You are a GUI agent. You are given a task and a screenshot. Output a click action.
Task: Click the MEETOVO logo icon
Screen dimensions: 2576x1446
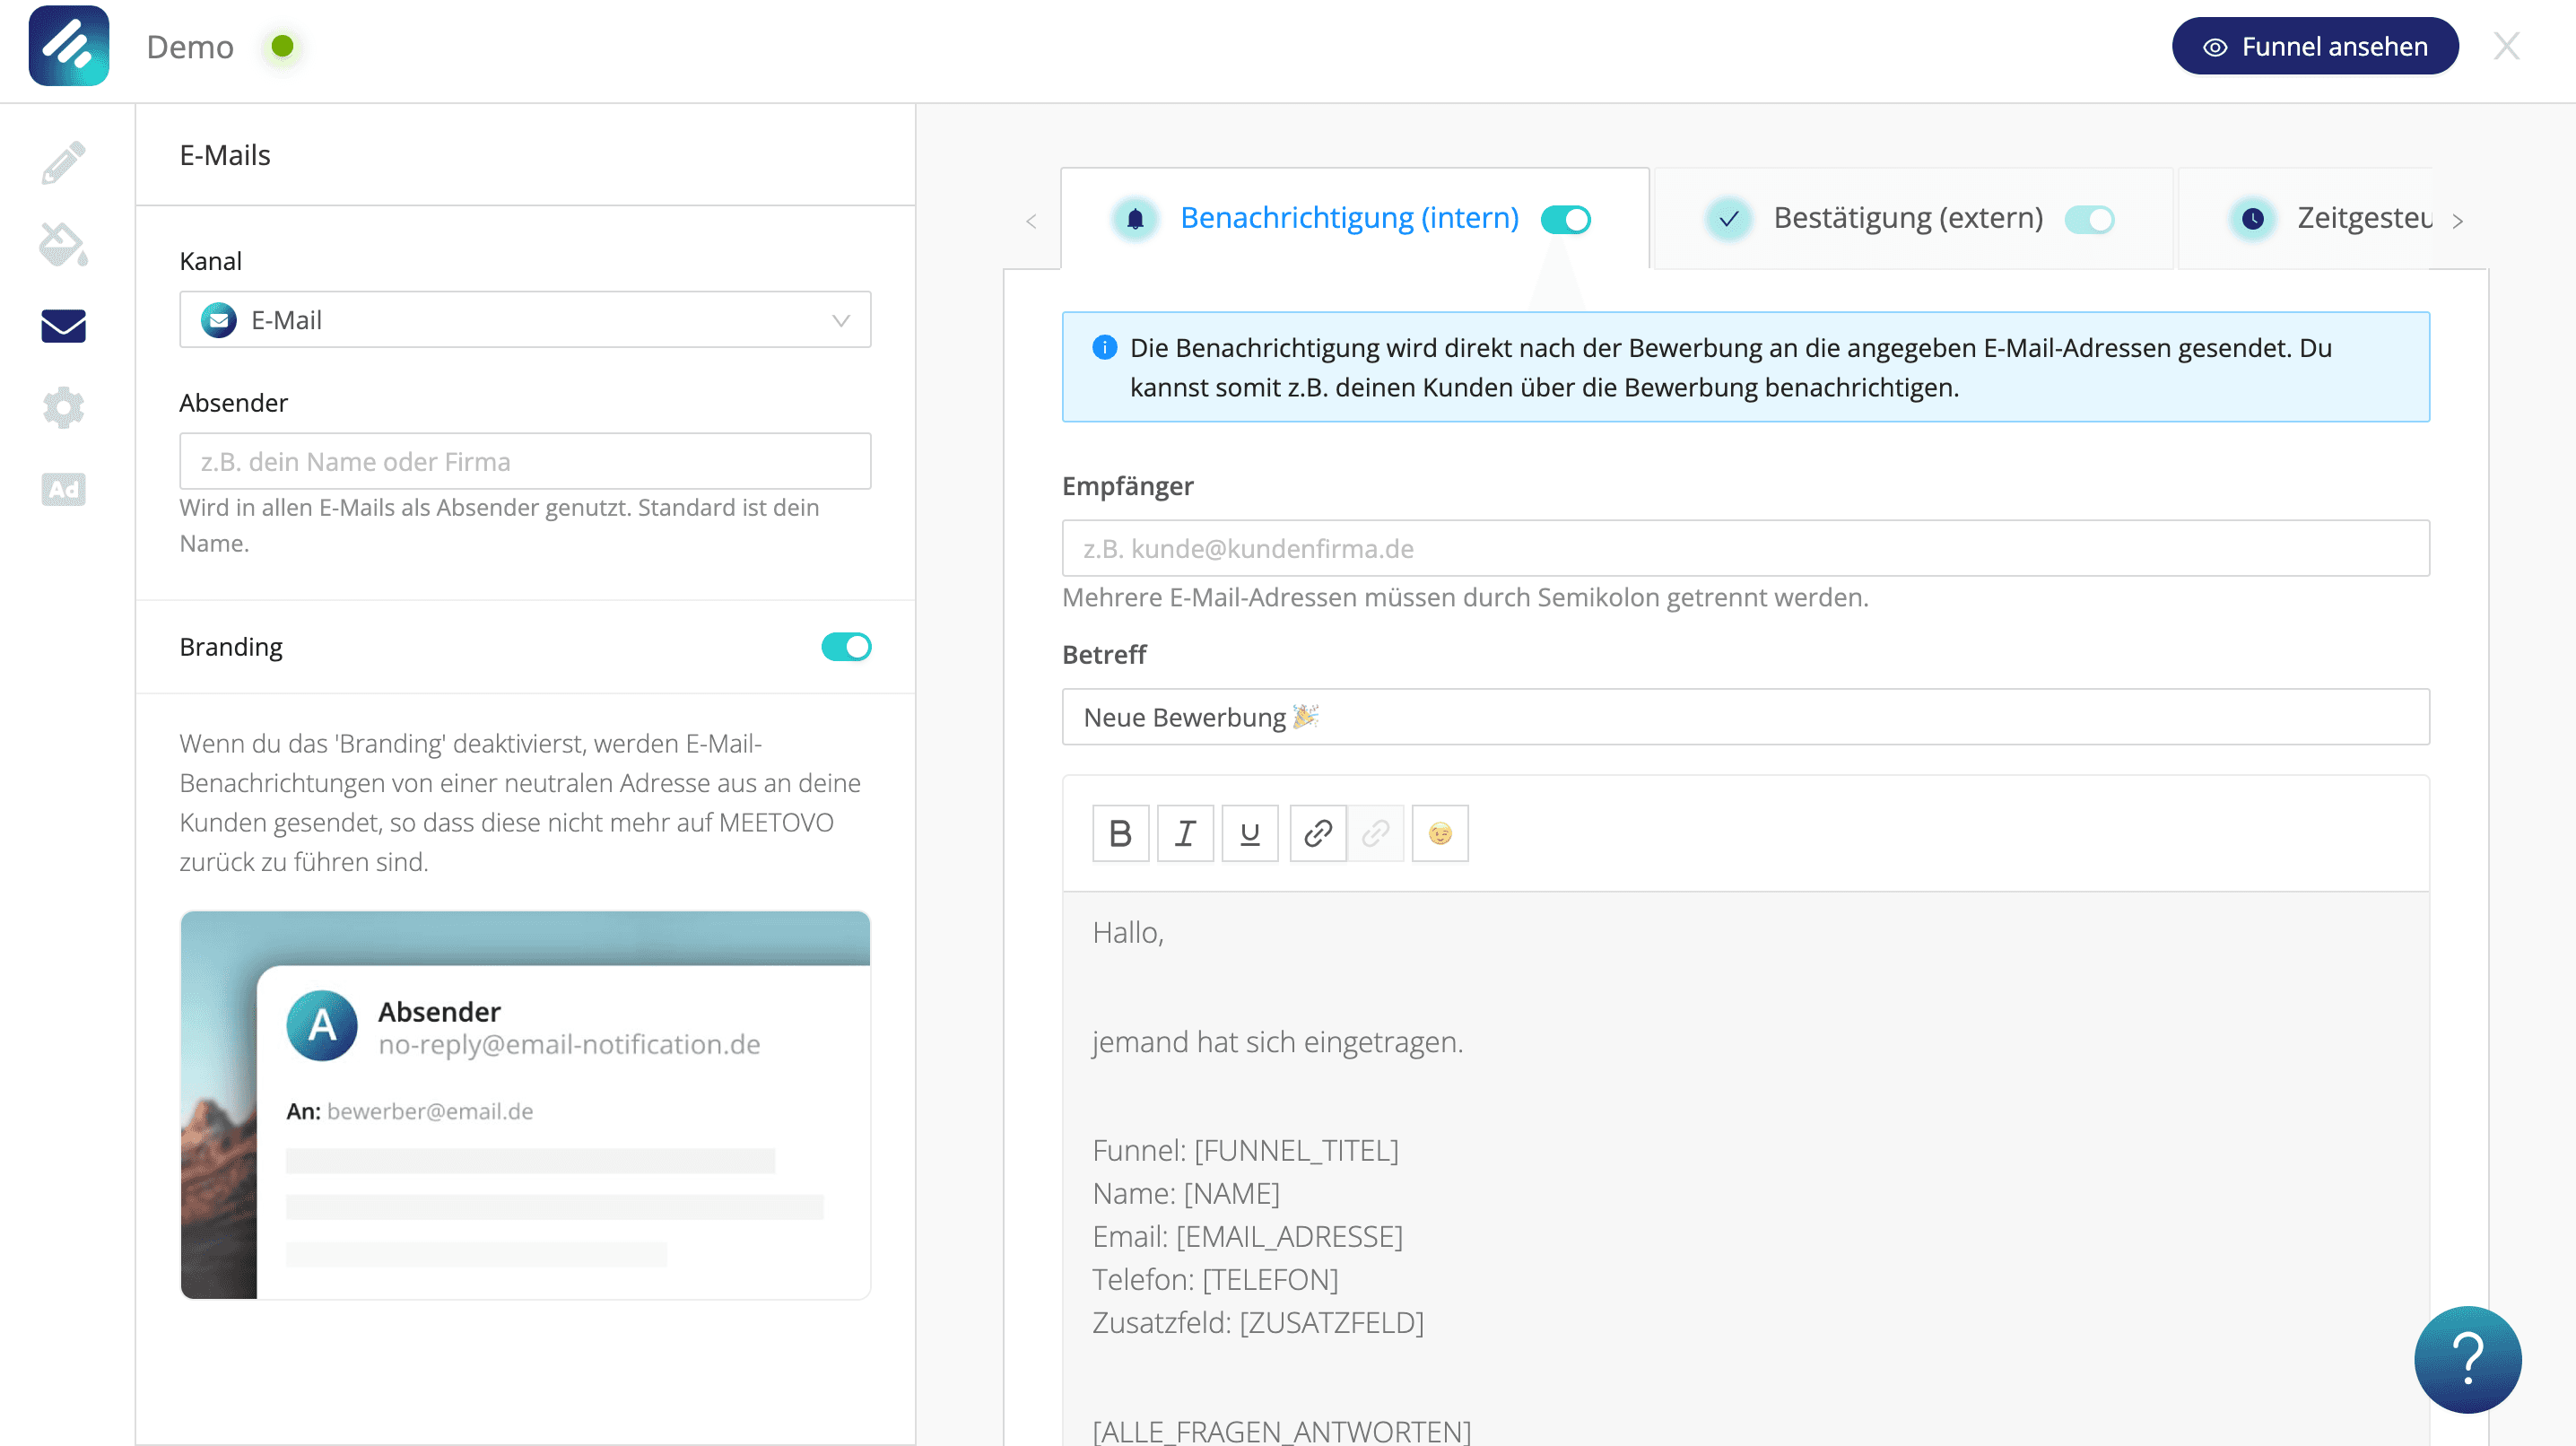[68, 46]
